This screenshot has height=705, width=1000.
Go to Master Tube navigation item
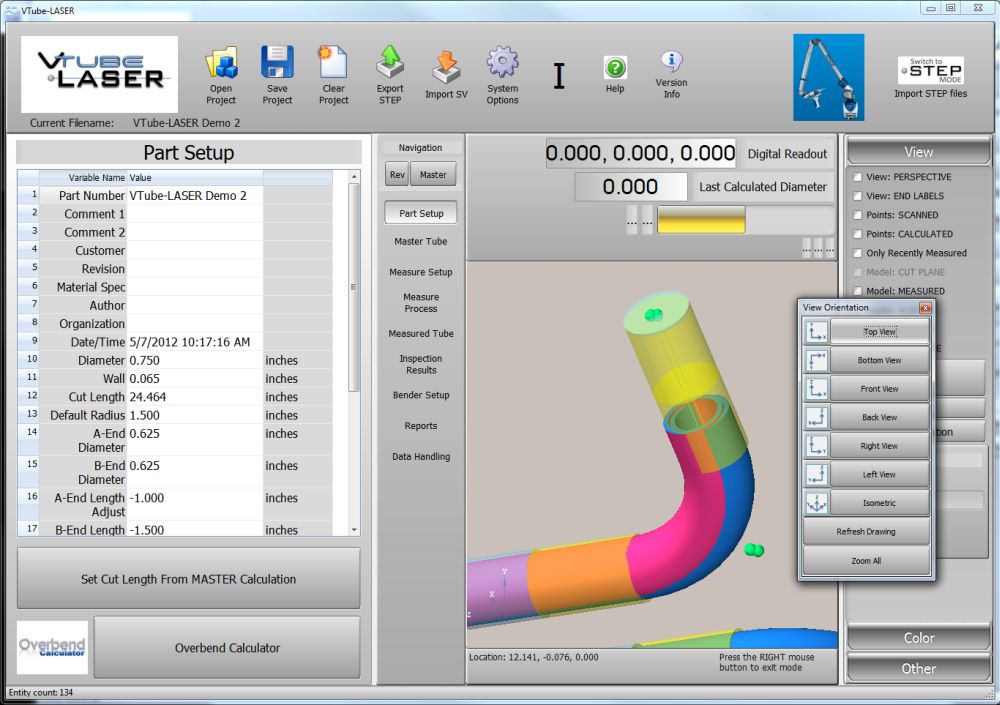pyautogui.click(x=421, y=241)
